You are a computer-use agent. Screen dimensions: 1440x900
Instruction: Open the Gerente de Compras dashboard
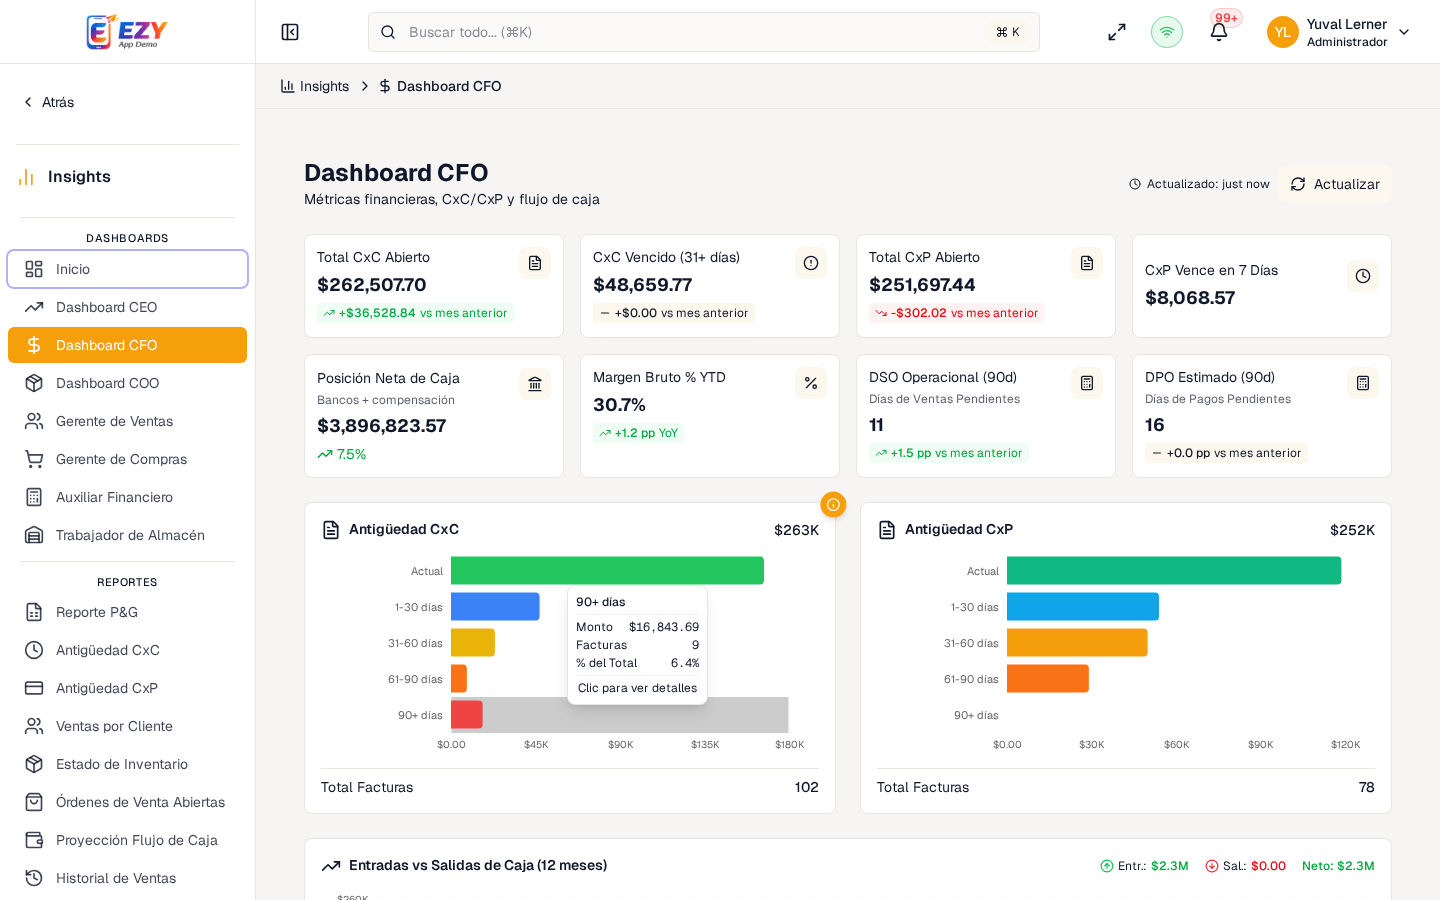click(127, 459)
